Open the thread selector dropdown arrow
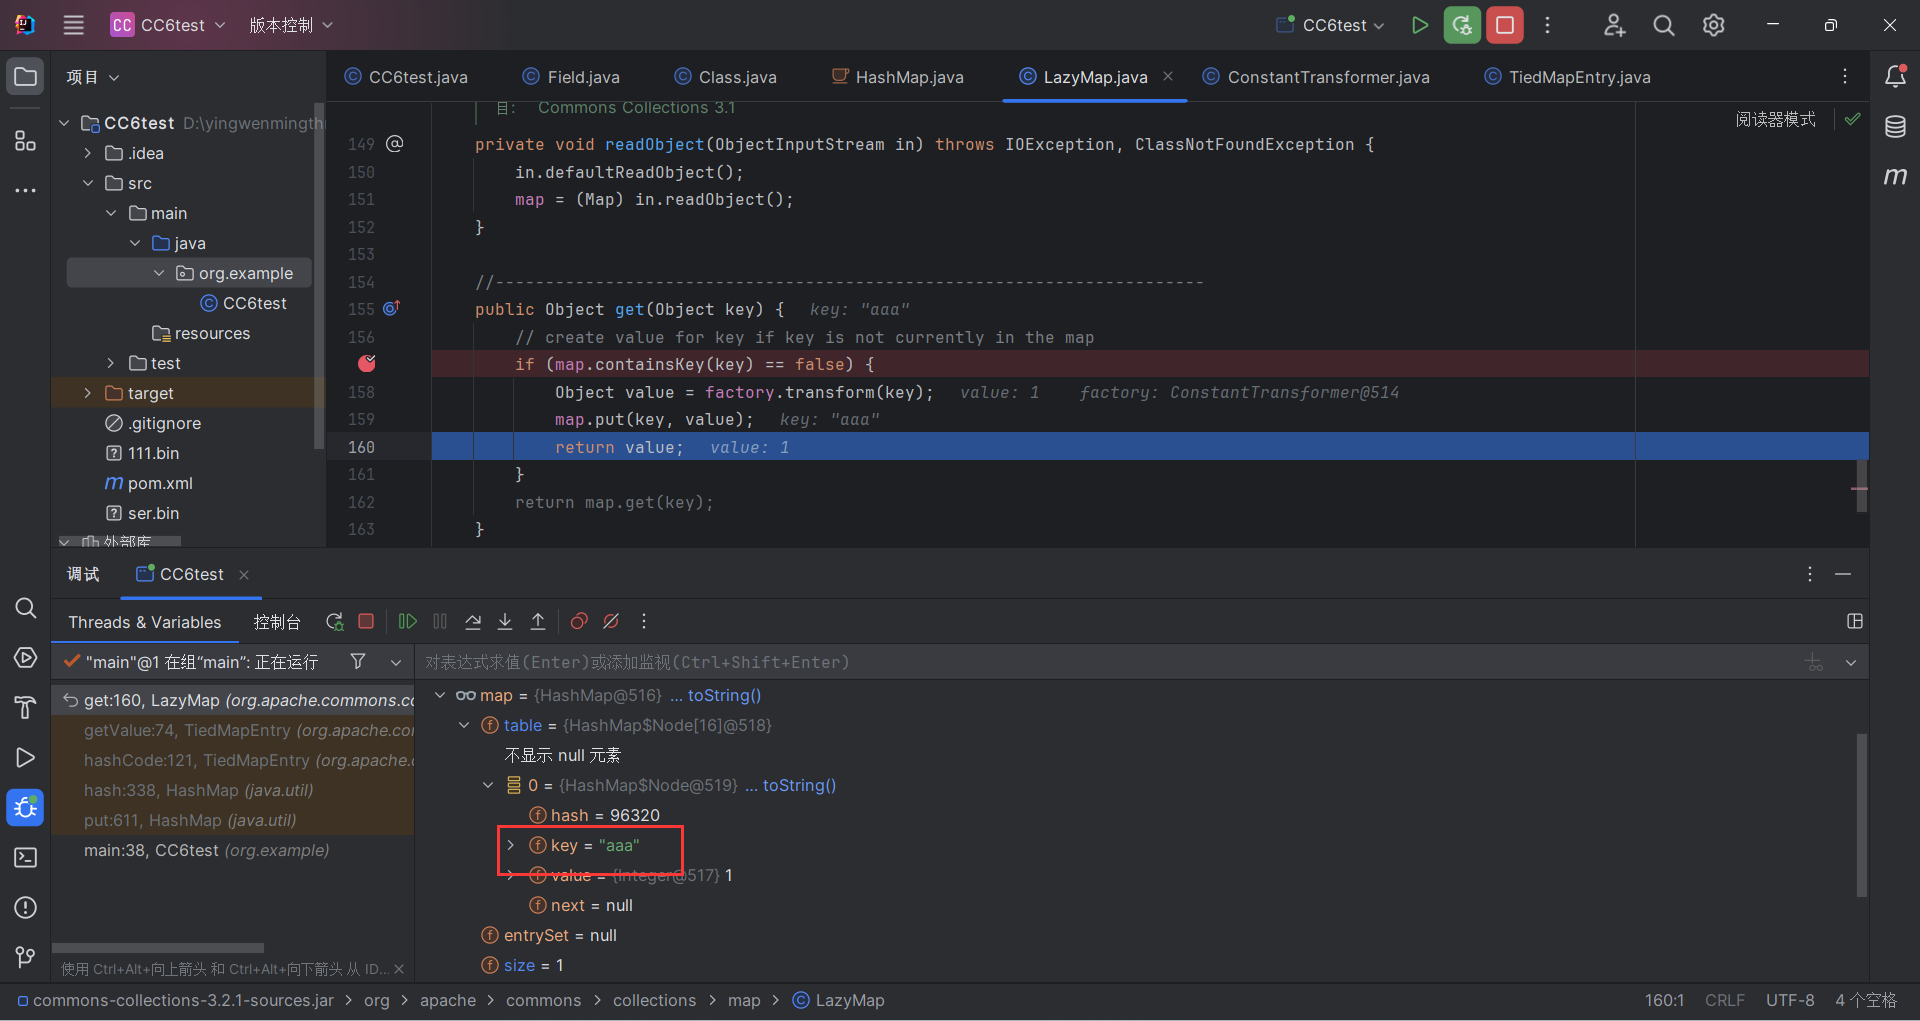The width and height of the screenshot is (1920, 1021). 396,662
